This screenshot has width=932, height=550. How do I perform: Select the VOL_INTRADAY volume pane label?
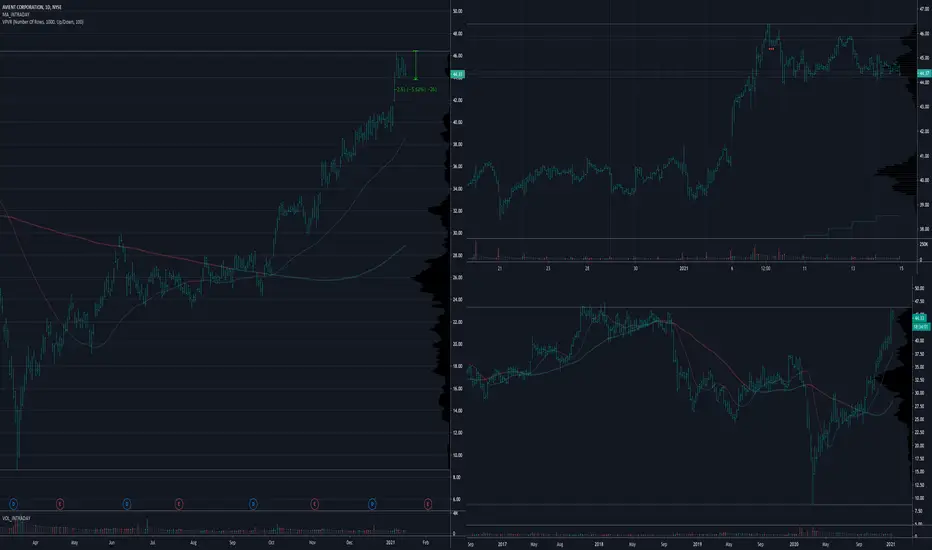[16, 518]
